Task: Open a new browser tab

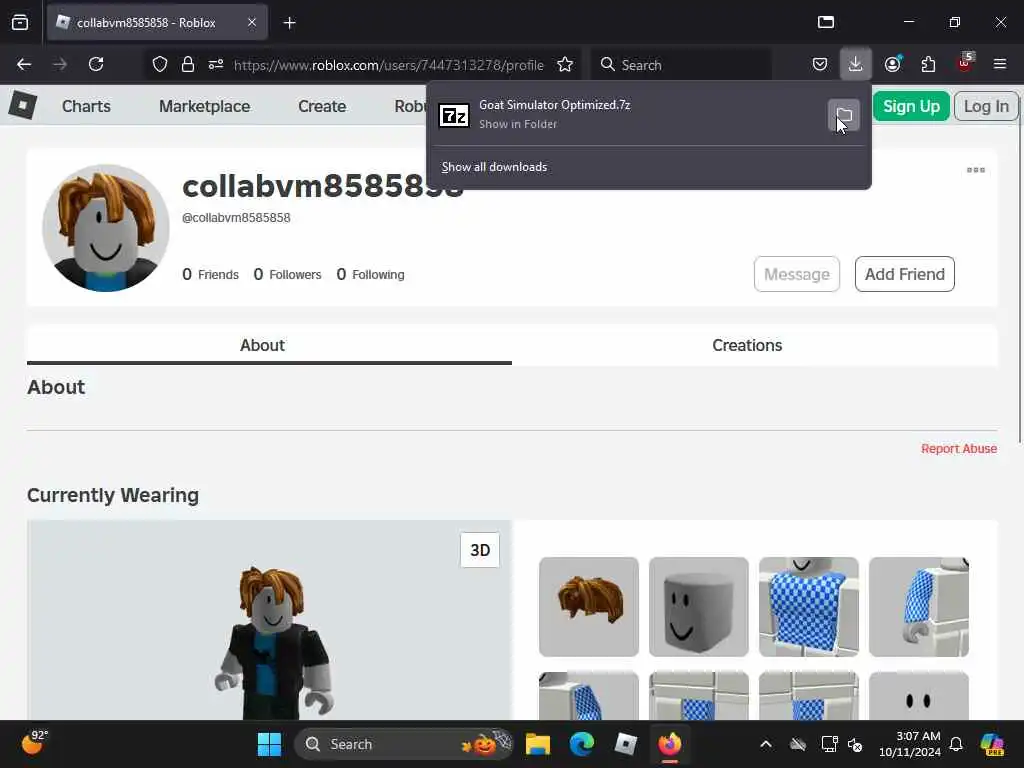Action: [289, 23]
